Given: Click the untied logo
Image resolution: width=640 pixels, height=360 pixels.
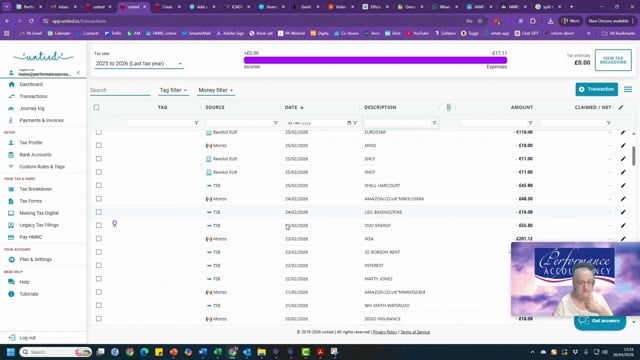Looking at the screenshot, I should 43,56.
